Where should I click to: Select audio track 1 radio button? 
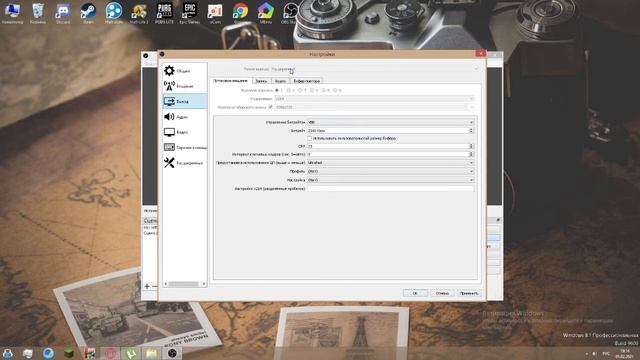coord(277,90)
